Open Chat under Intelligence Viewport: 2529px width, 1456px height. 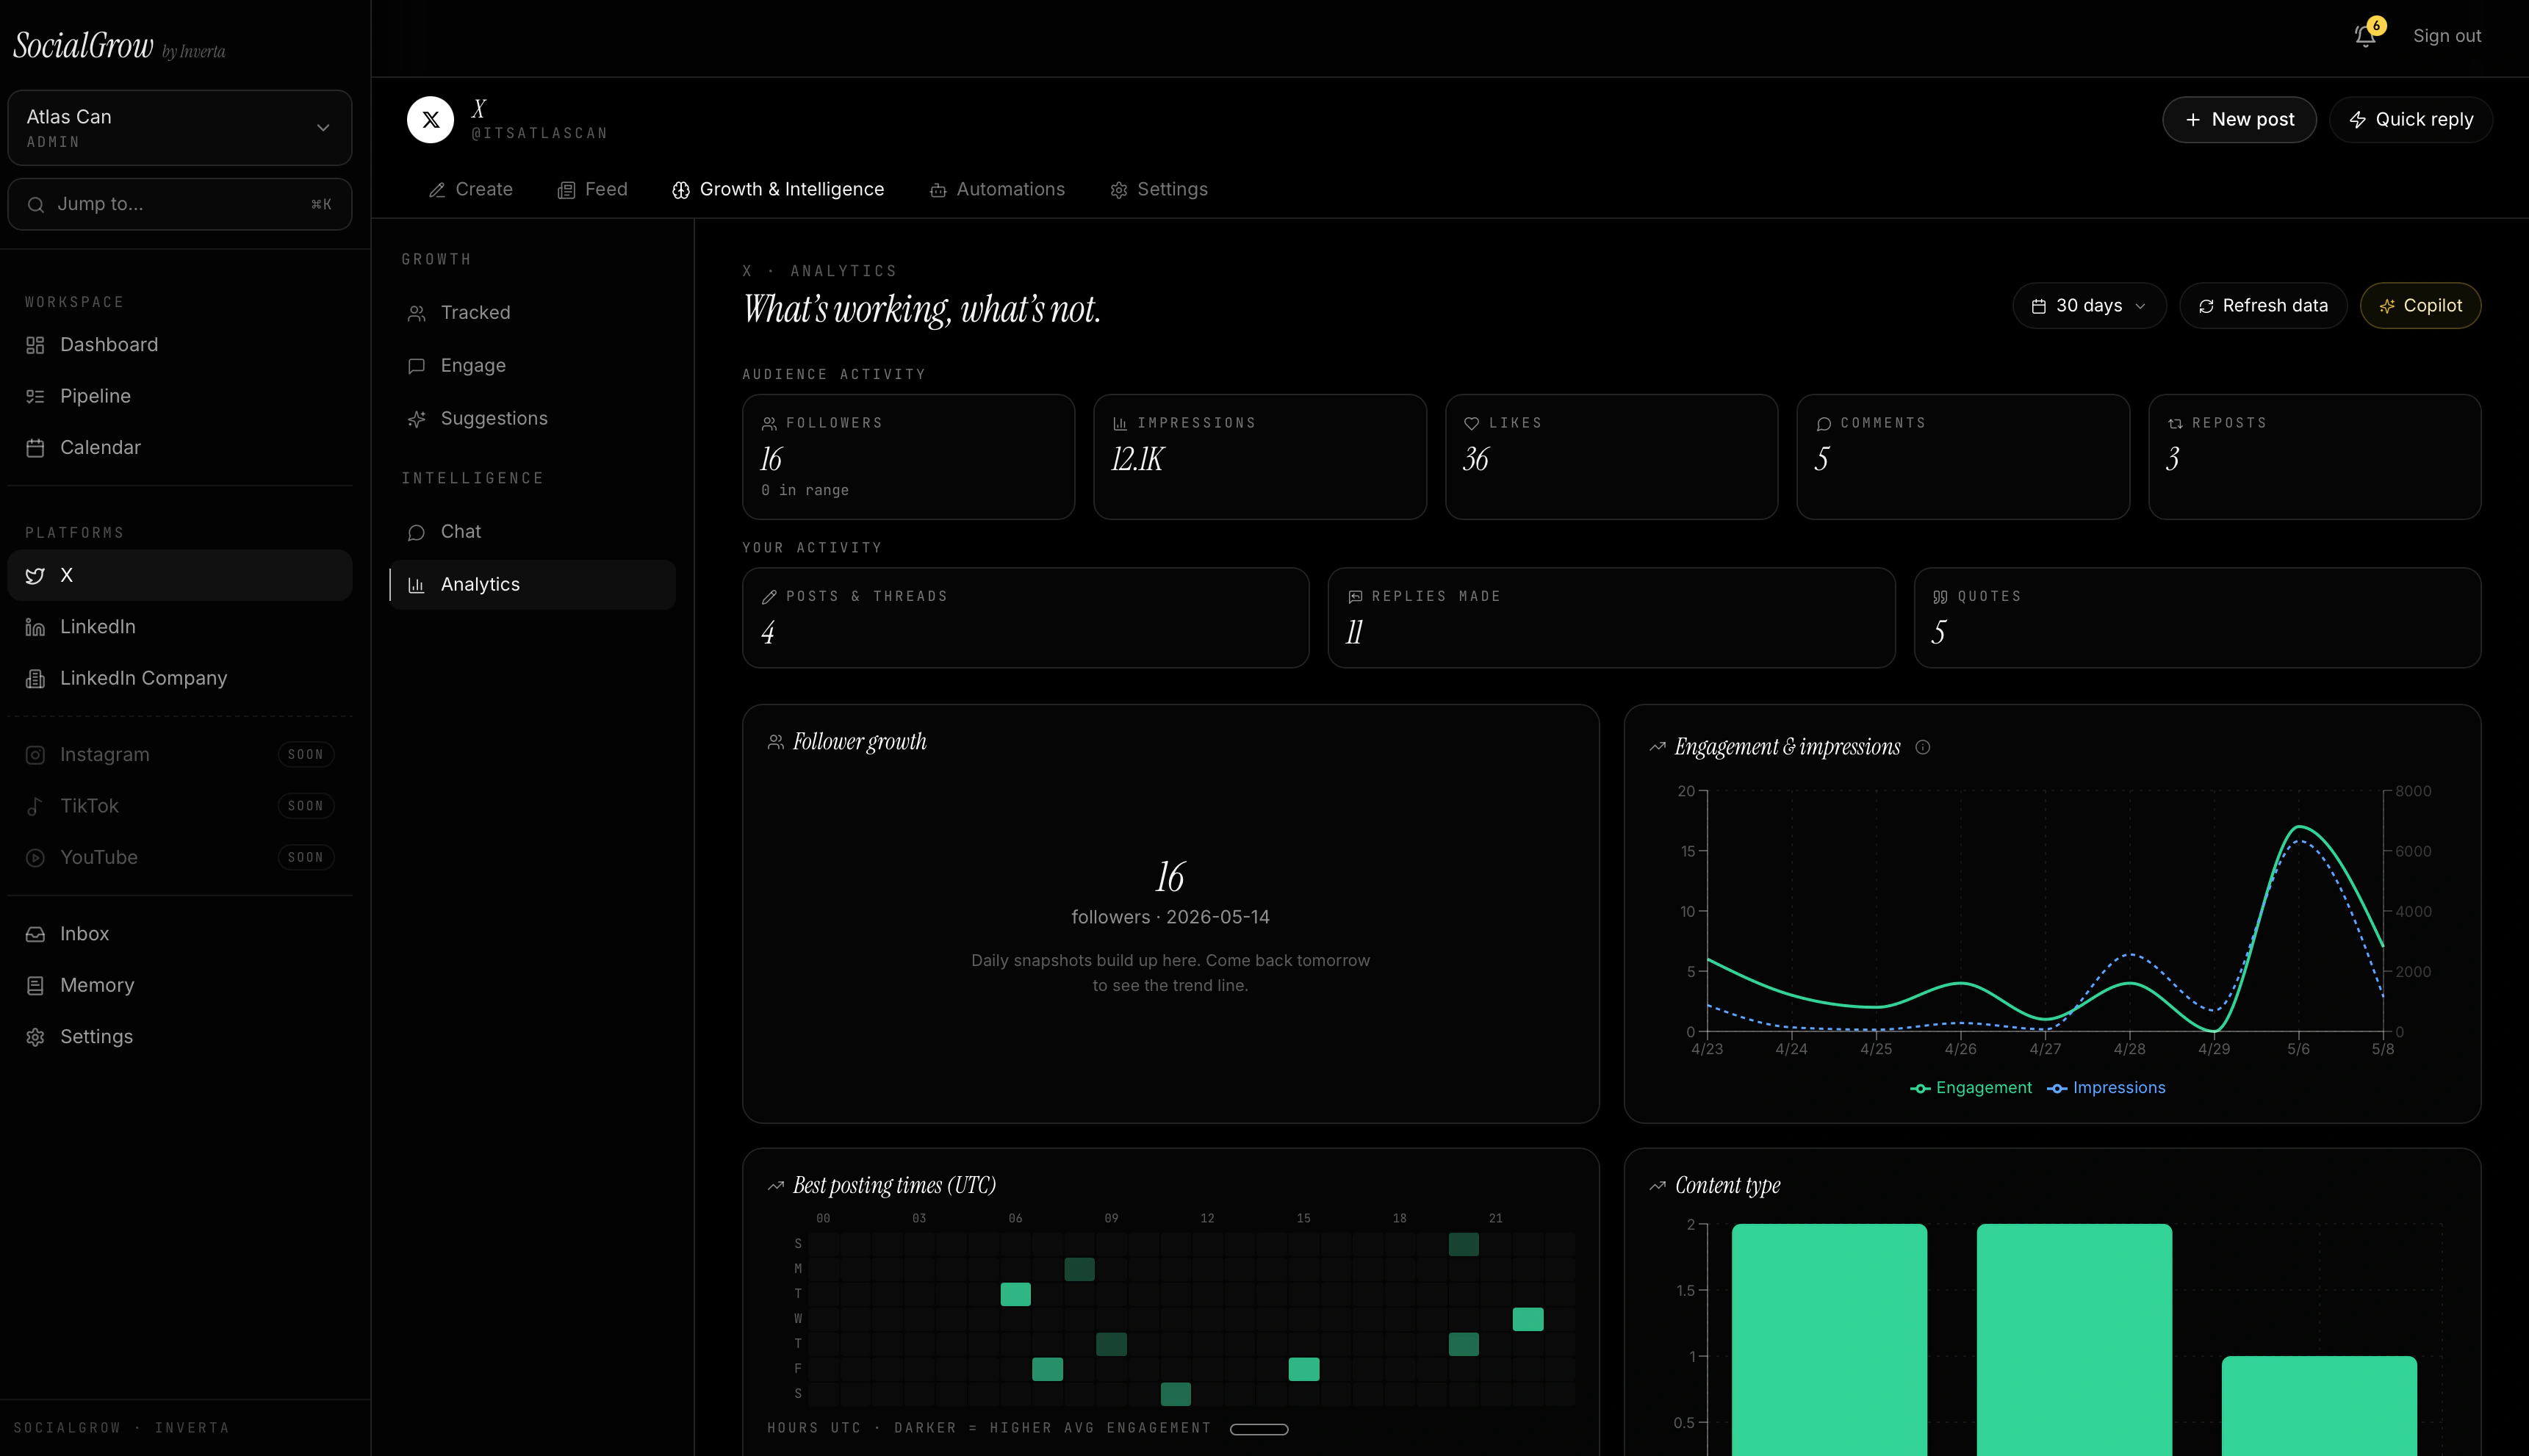click(x=533, y=532)
